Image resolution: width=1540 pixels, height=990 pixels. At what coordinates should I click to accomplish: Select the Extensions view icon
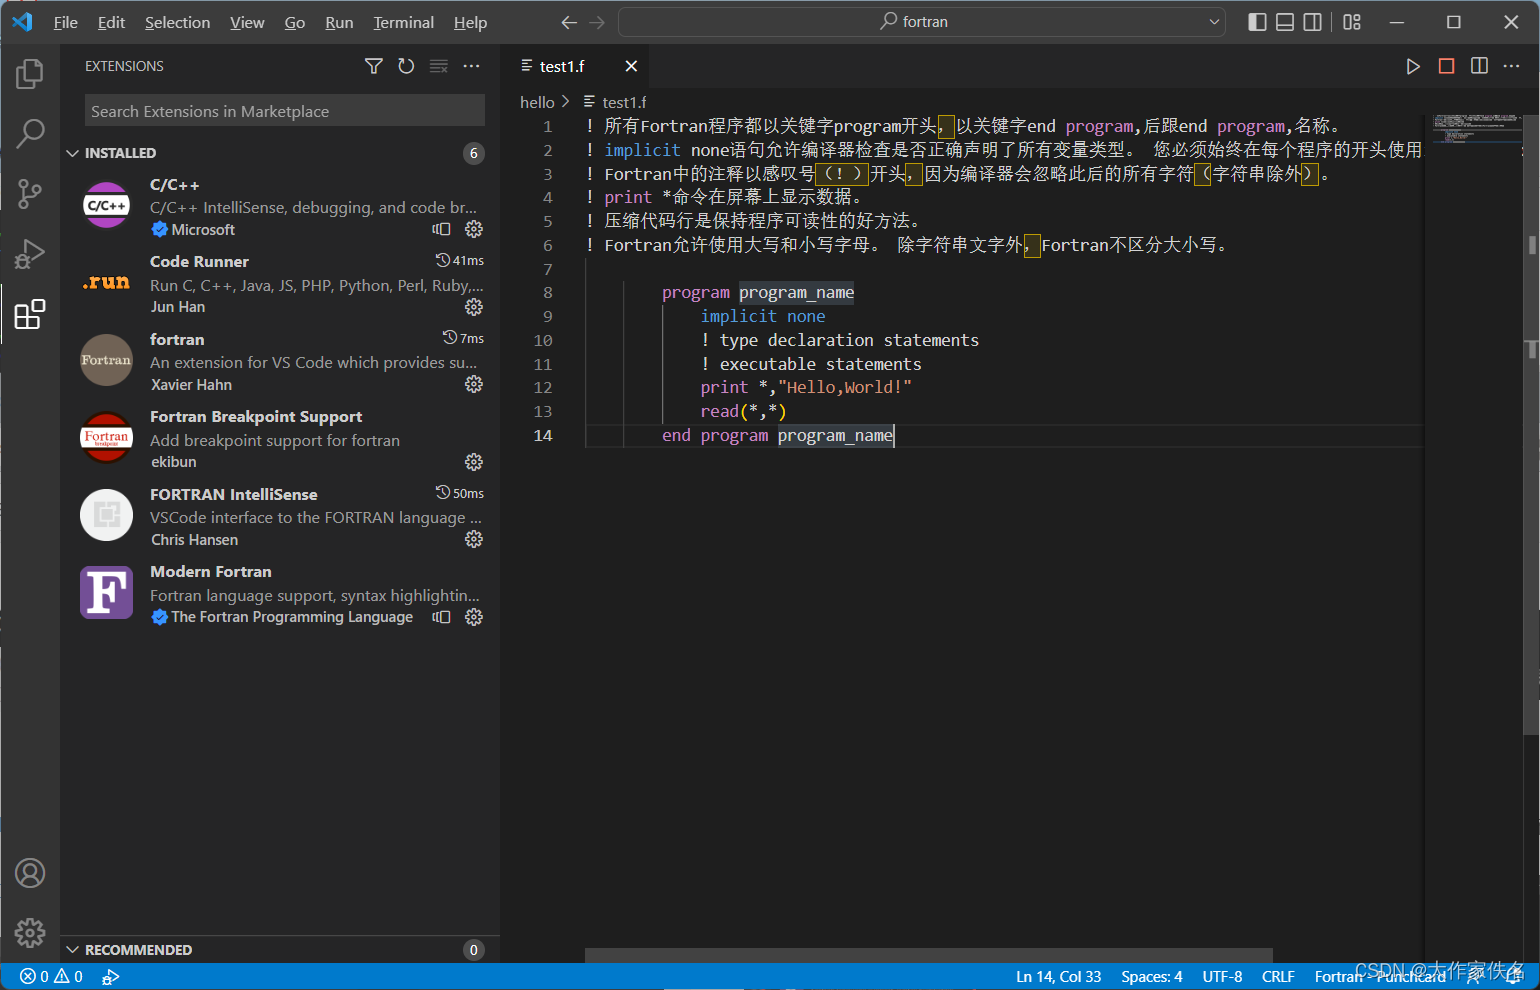click(x=30, y=314)
